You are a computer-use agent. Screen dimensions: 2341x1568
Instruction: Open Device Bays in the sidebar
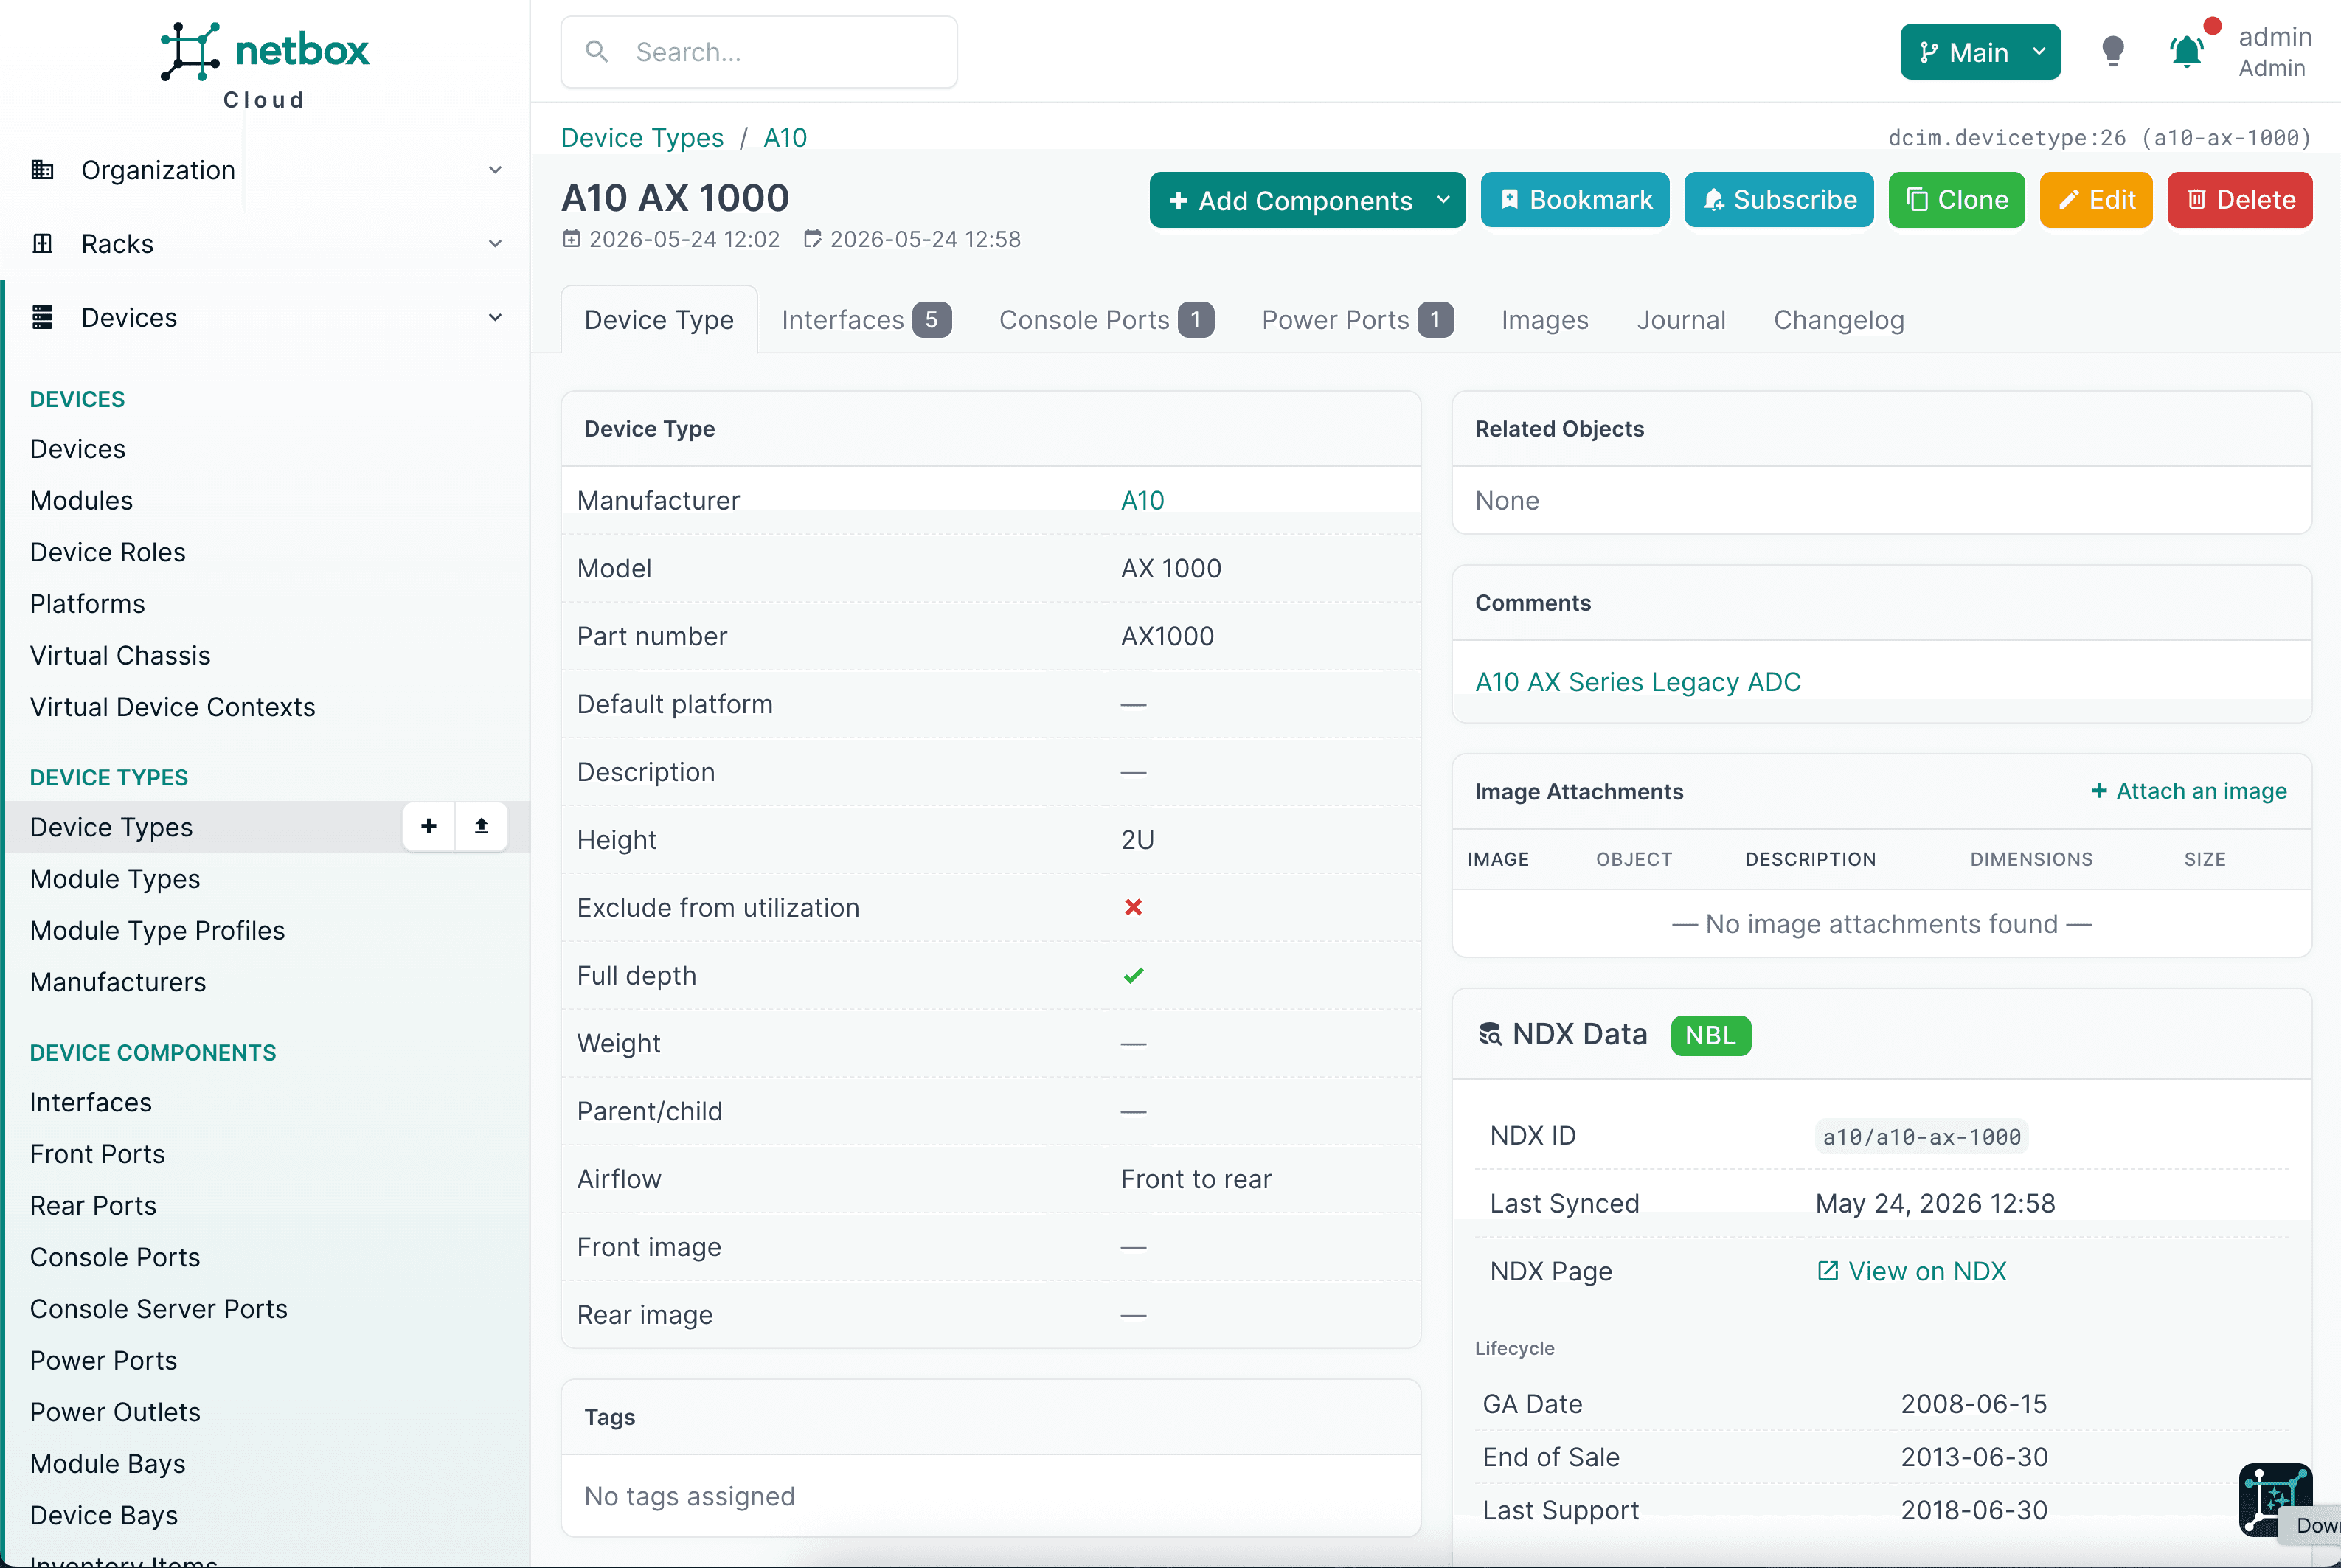(104, 1516)
